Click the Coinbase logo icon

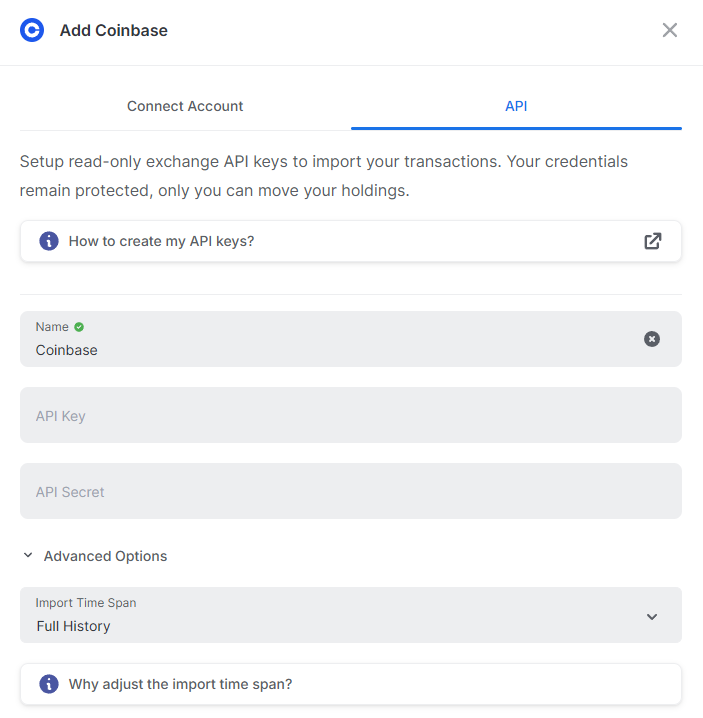32,30
